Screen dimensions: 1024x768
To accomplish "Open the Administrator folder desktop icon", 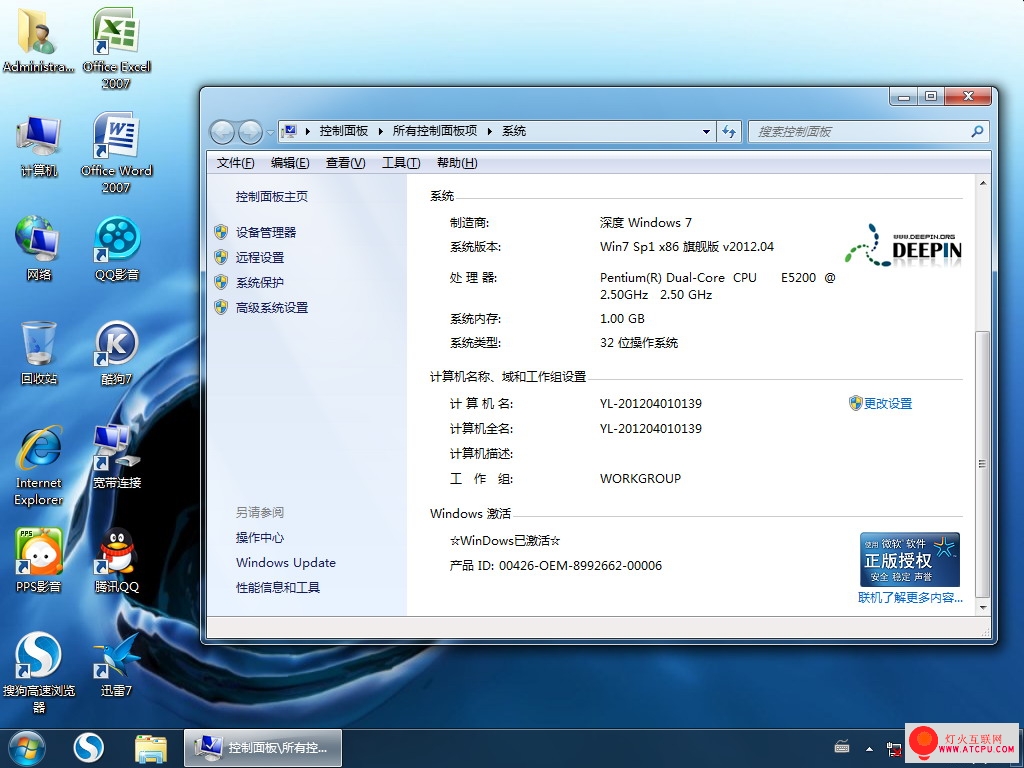I will (38, 39).
